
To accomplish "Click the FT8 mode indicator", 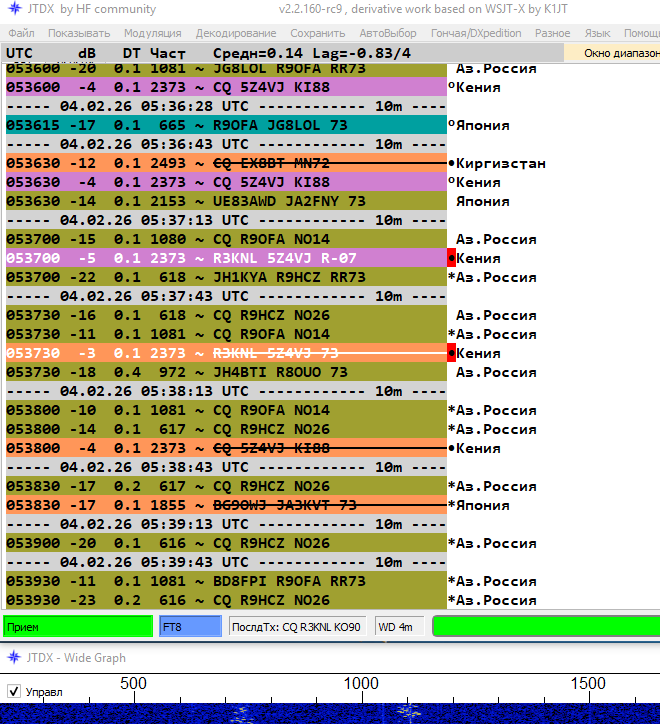I will coord(190,627).
